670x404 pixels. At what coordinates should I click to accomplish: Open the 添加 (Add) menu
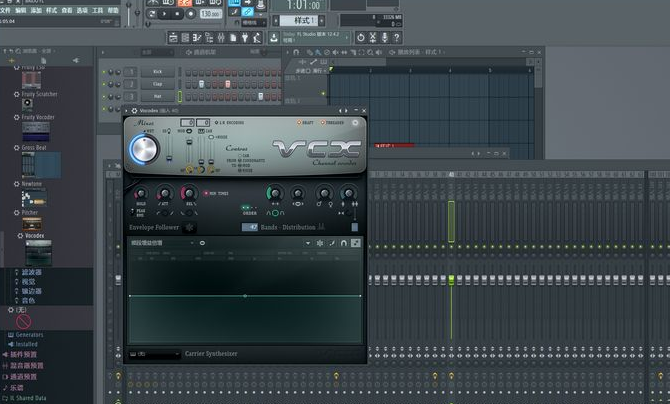pos(36,10)
